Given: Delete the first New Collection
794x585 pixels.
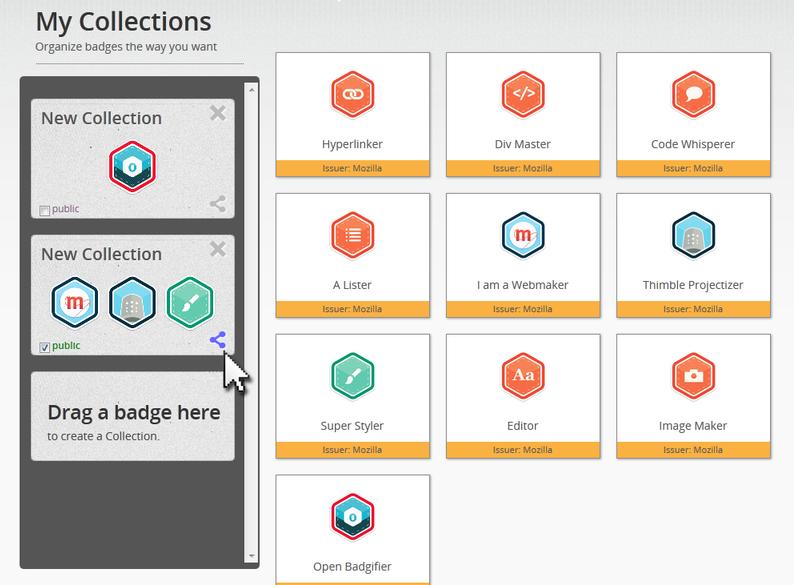Looking at the screenshot, I should point(218,113).
